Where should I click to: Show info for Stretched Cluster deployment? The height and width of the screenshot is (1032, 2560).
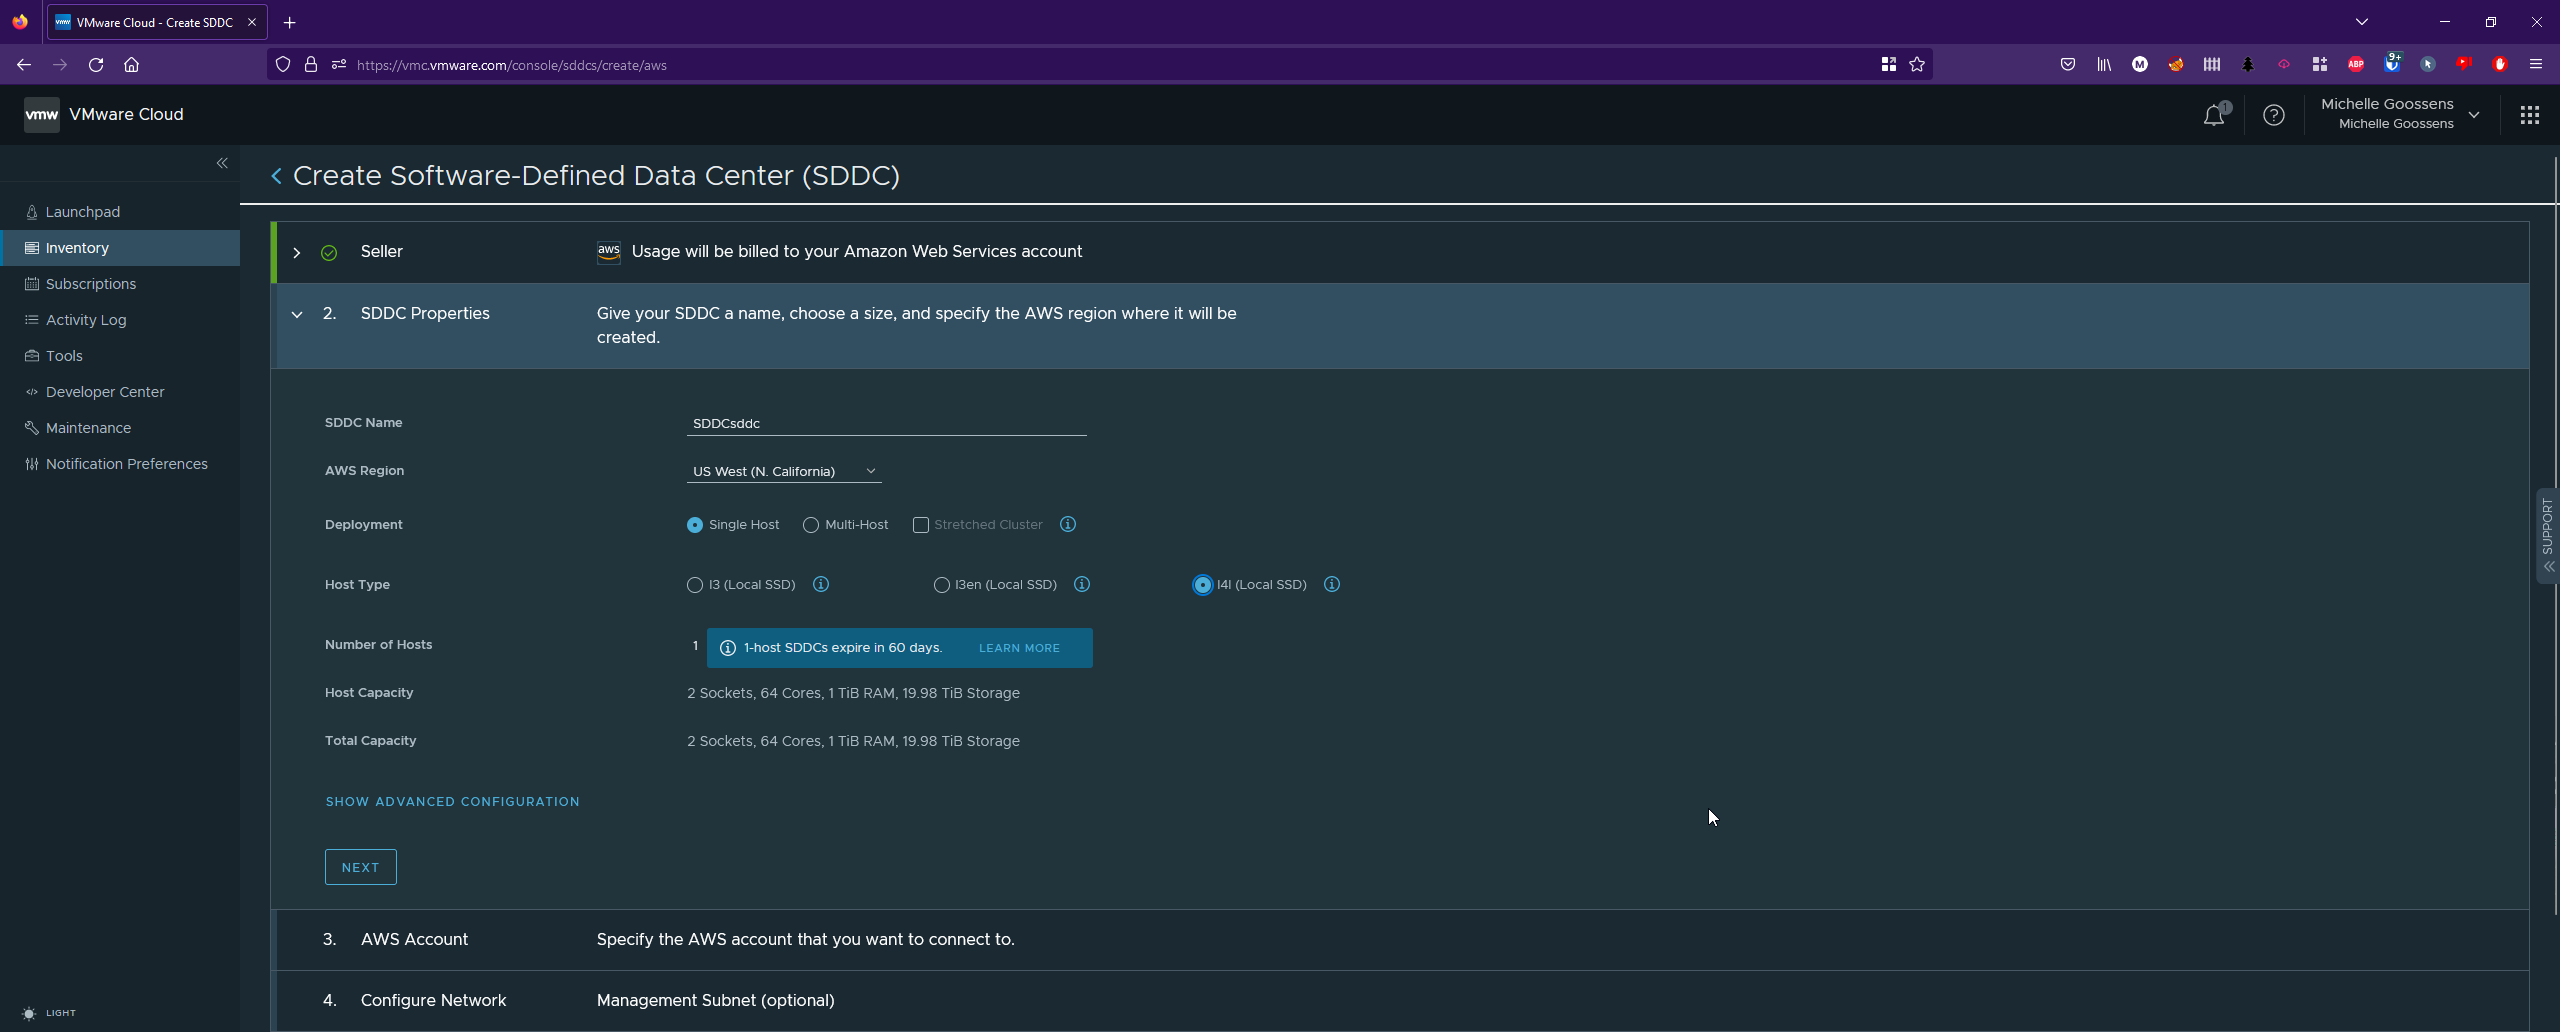[1068, 524]
